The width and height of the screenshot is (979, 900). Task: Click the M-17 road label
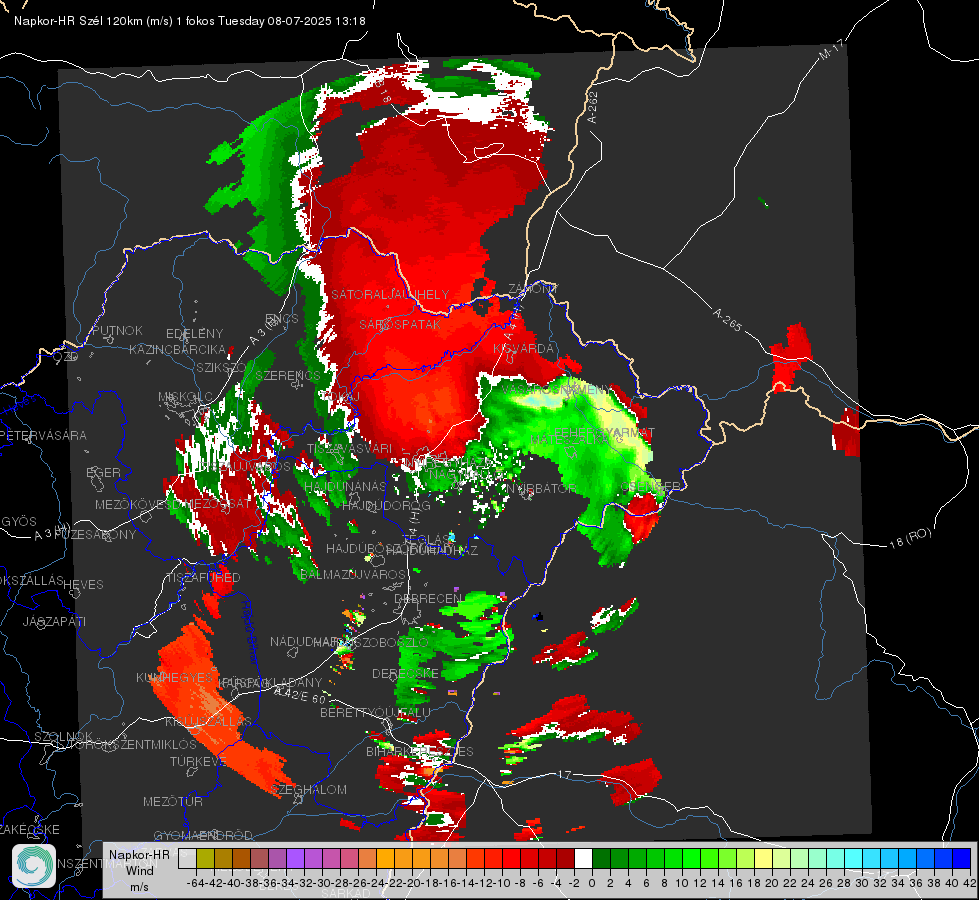(x=831, y=49)
